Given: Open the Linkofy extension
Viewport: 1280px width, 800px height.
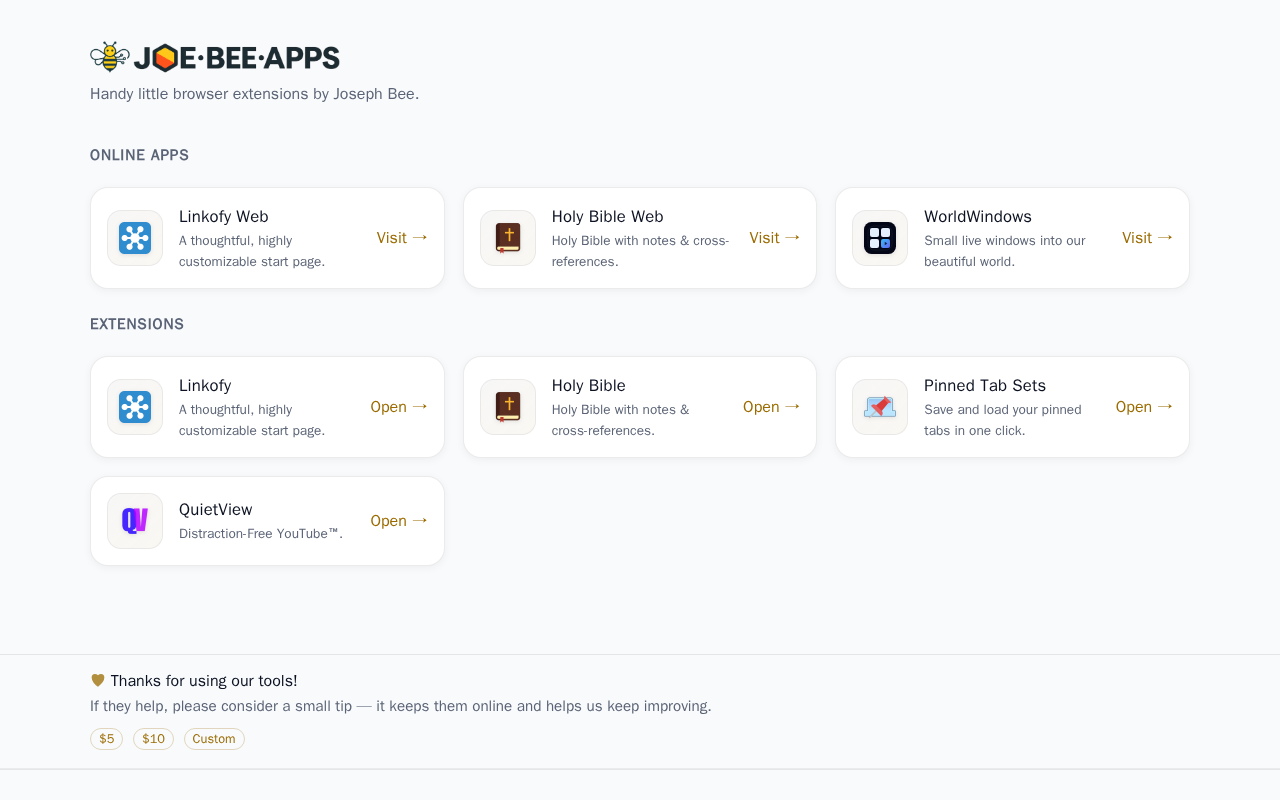Looking at the screenshot, I should 399,407.
